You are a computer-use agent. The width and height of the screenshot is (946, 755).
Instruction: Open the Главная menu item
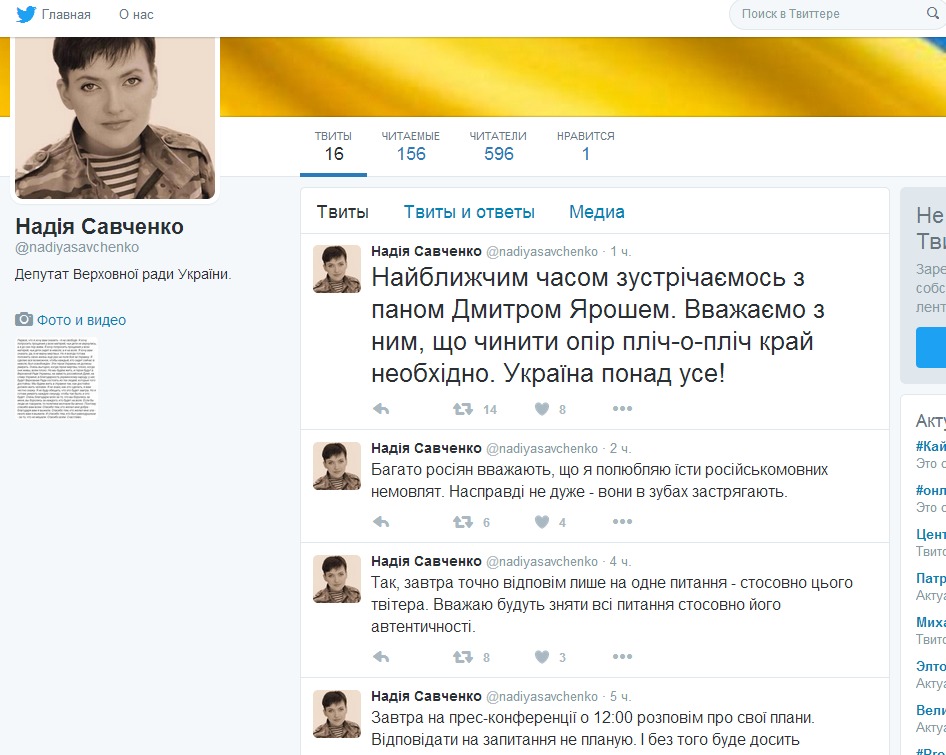click(x=66, y=14)
